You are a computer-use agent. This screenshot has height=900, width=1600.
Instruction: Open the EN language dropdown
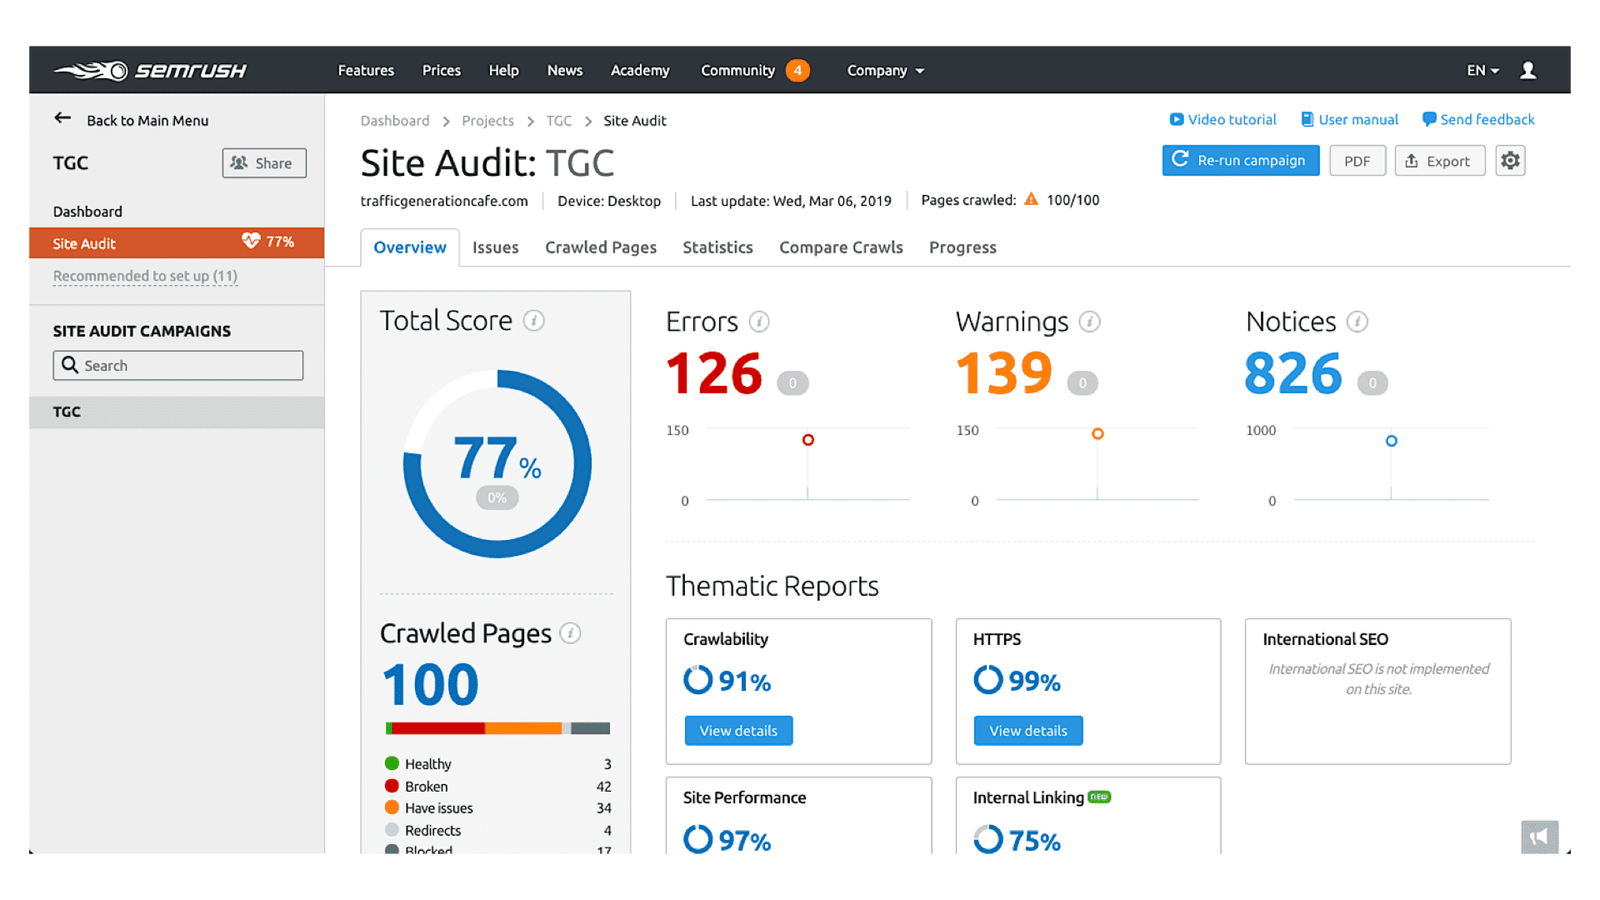pyautogui.click(x=1481, y=70)
